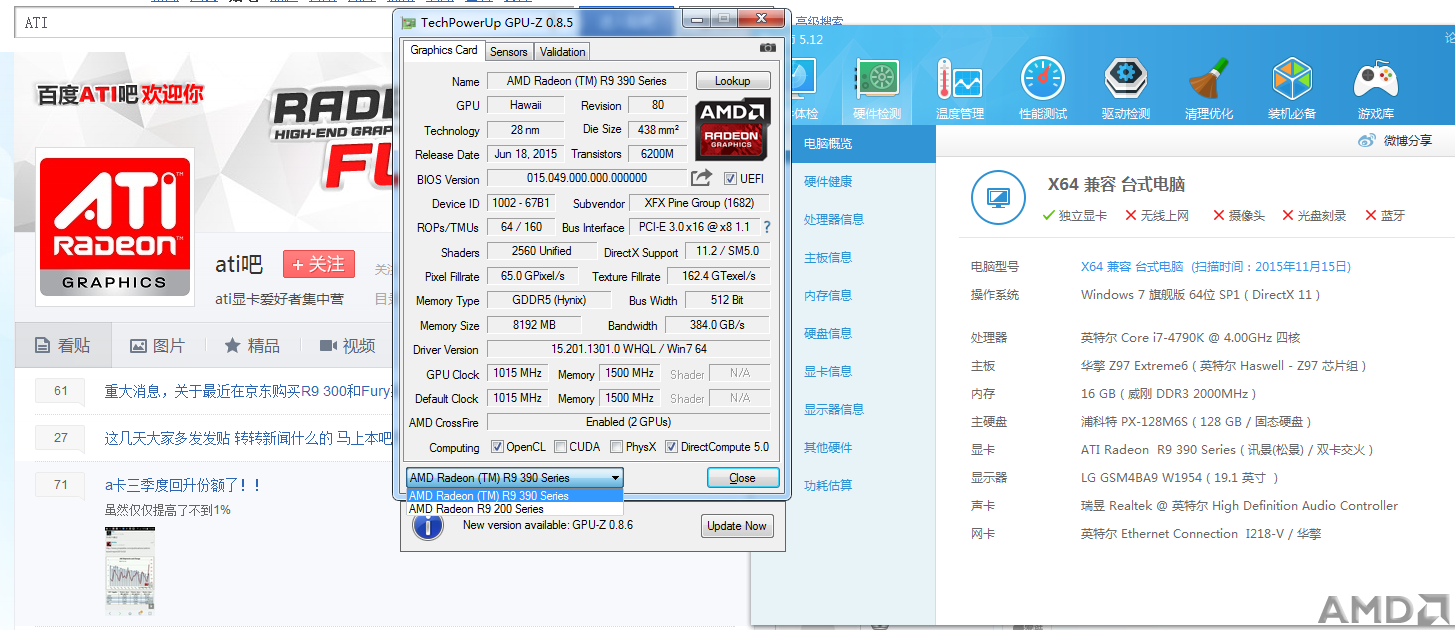This screenshot has width=1455, height=630.
Task: Click the blue info icon beside update notice
Action: tap(427, 525)
